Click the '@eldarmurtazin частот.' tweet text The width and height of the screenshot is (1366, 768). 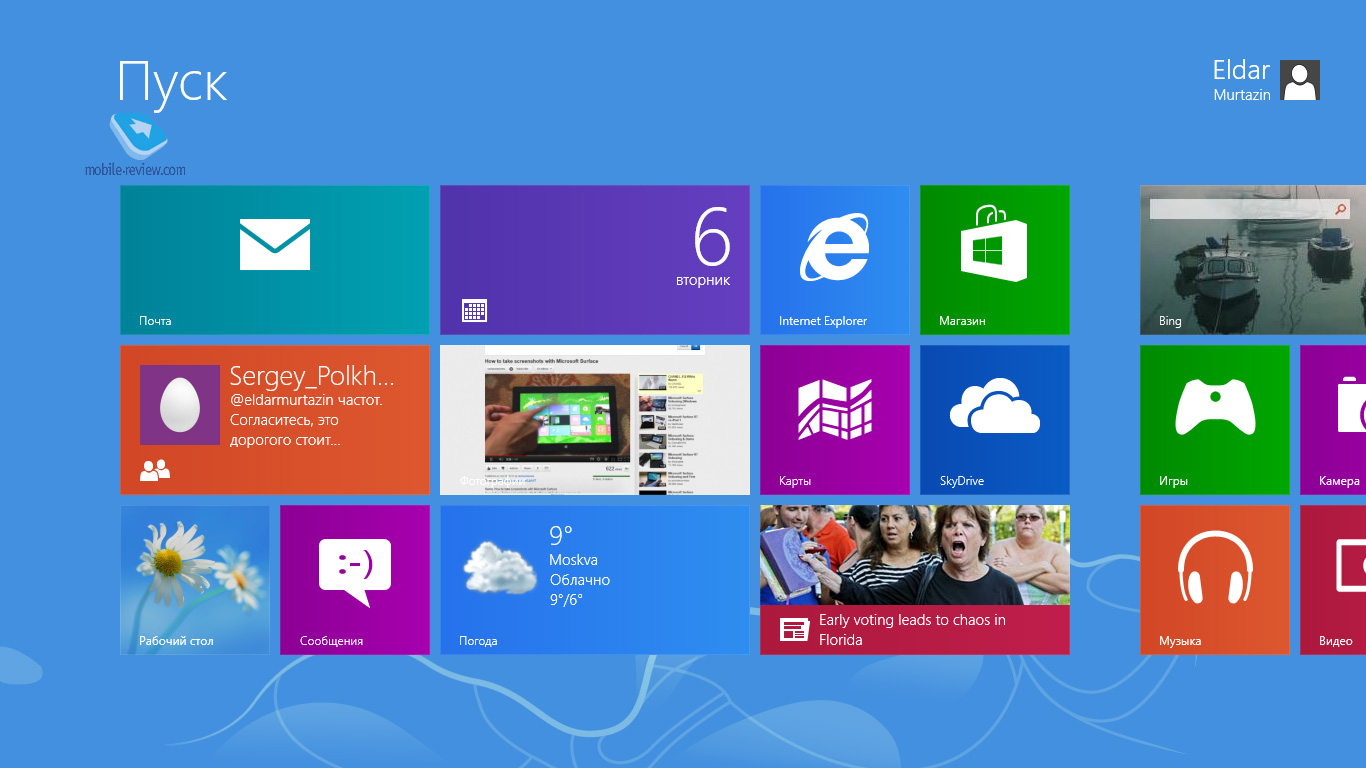(307, 400)
